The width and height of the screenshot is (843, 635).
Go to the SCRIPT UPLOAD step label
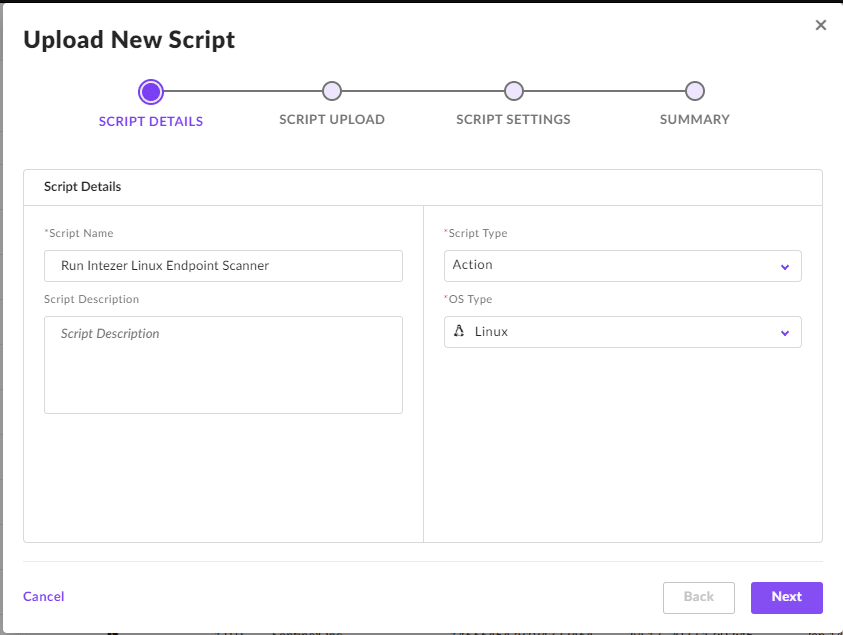tap(332, 120)
